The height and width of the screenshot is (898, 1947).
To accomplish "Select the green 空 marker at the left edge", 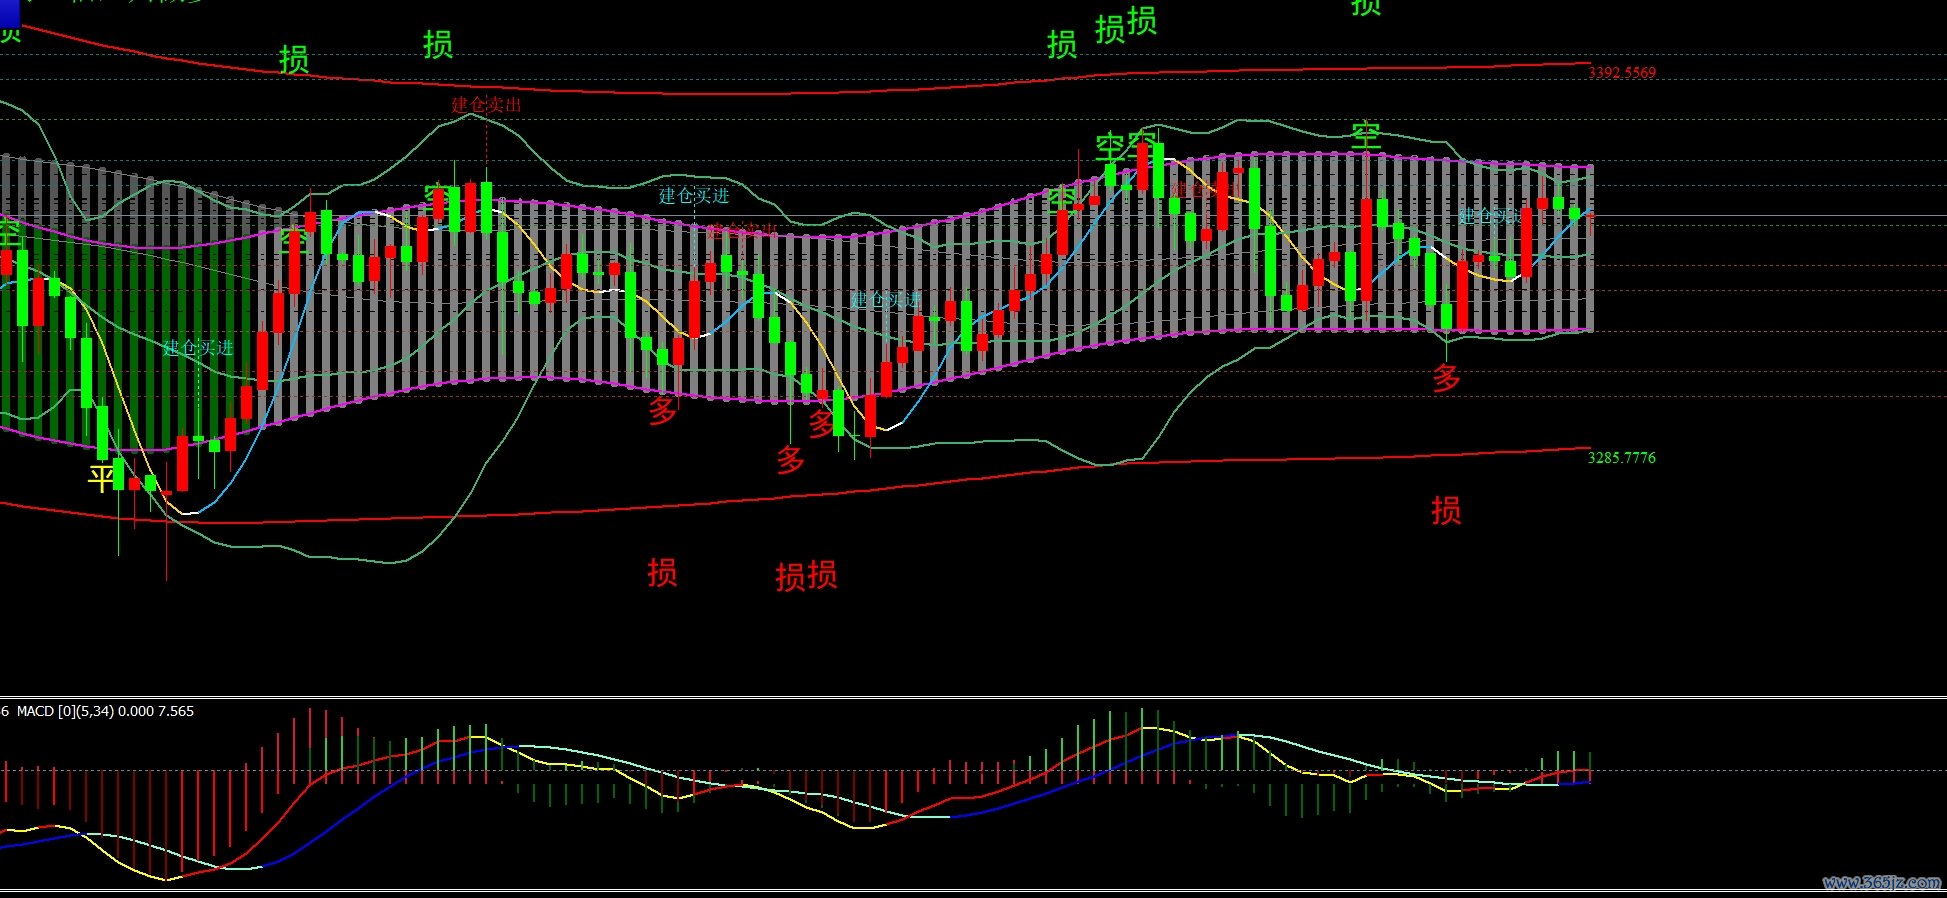I will click(10, 235).
